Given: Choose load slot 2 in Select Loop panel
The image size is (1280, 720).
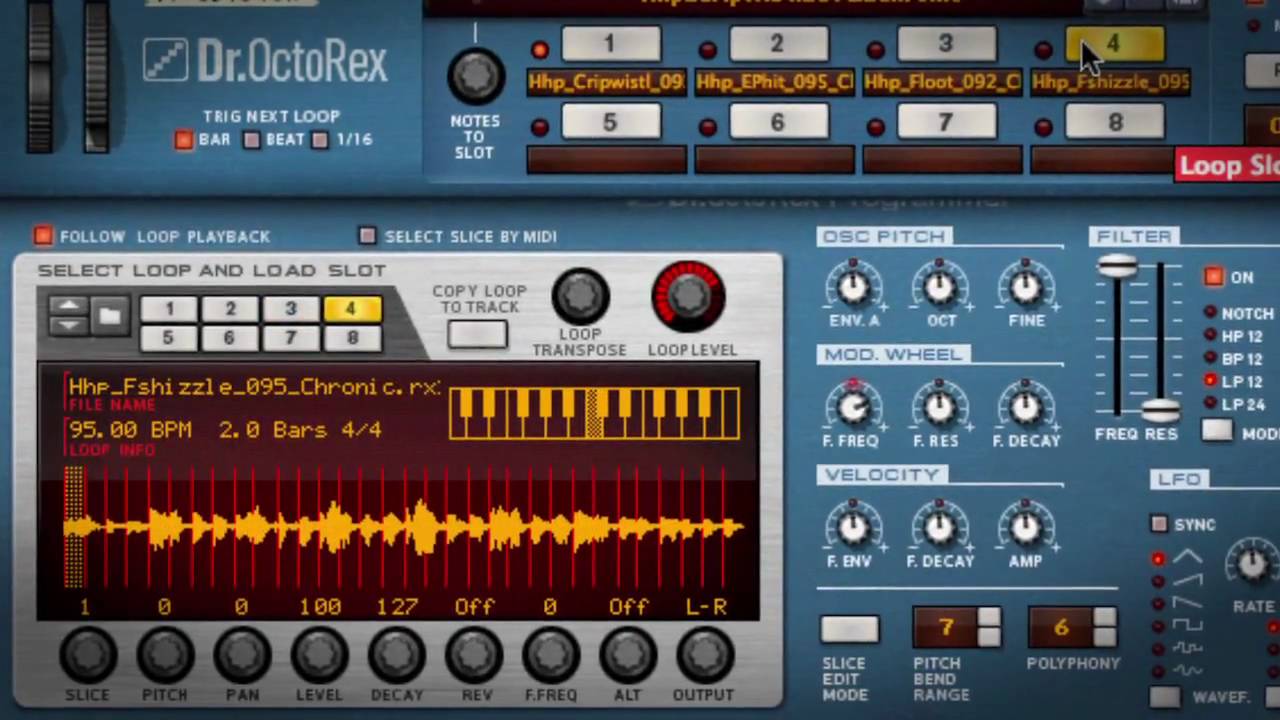Looking at the screenshot, I should pyautogui.click(x=229, y=309).
